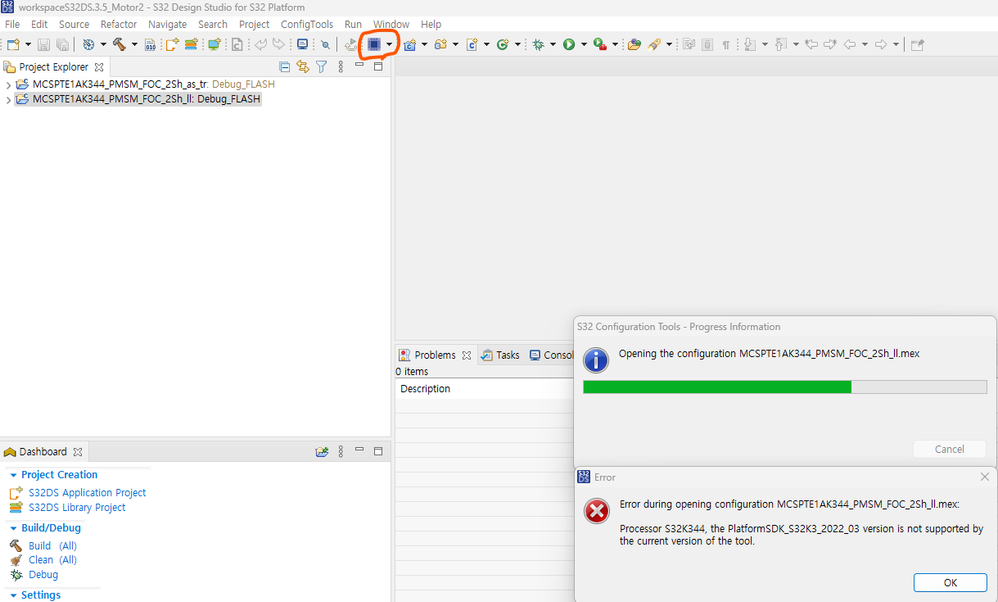Close the Error dialog with the X
Image resolution: width=998 pixels, height=602 pixels.
point(984,477)
